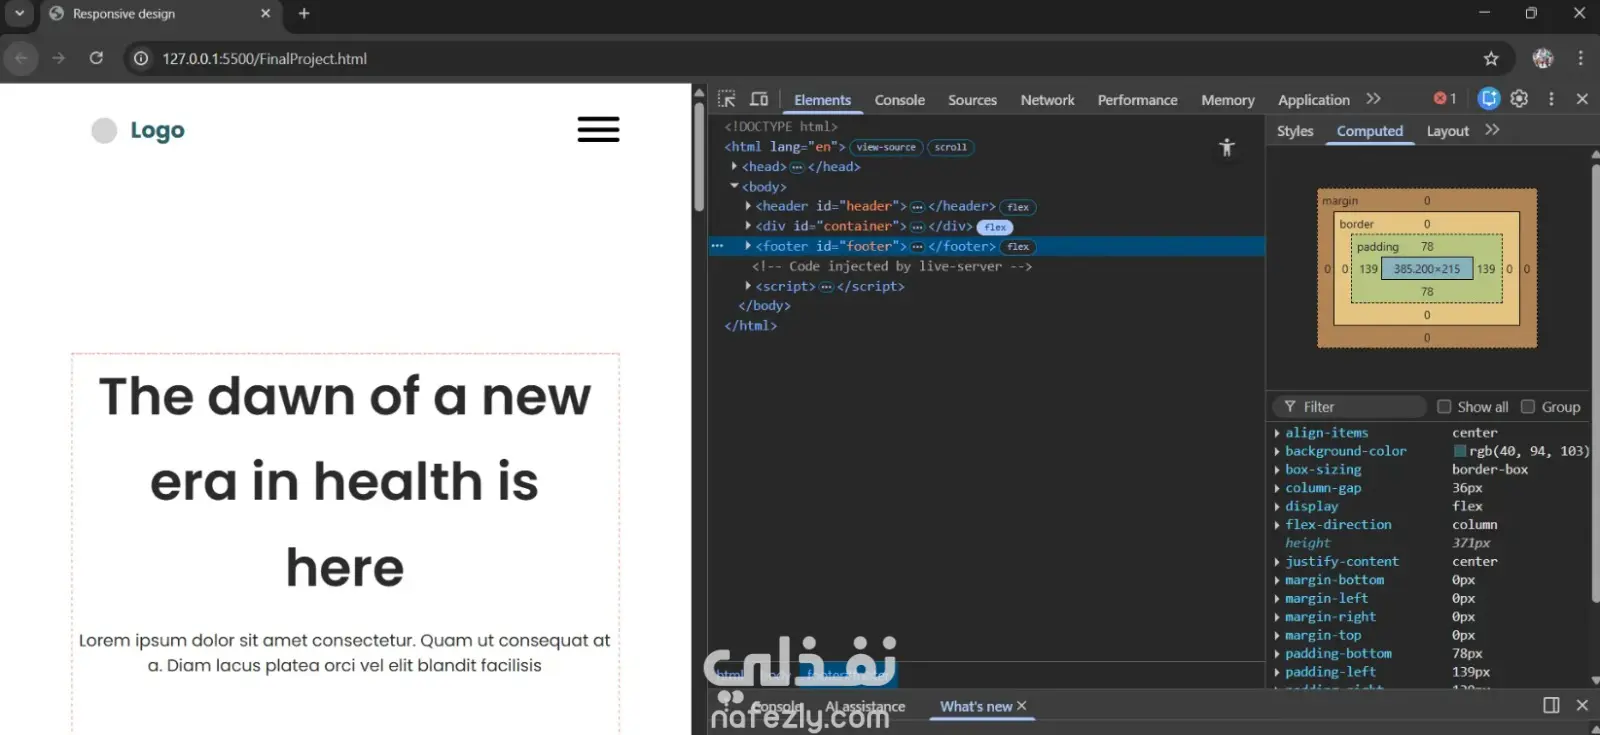This screenshot has width=1600, height=735.
Task: Expand the collapsed head element ellipsis
Action: pos(797,167)
